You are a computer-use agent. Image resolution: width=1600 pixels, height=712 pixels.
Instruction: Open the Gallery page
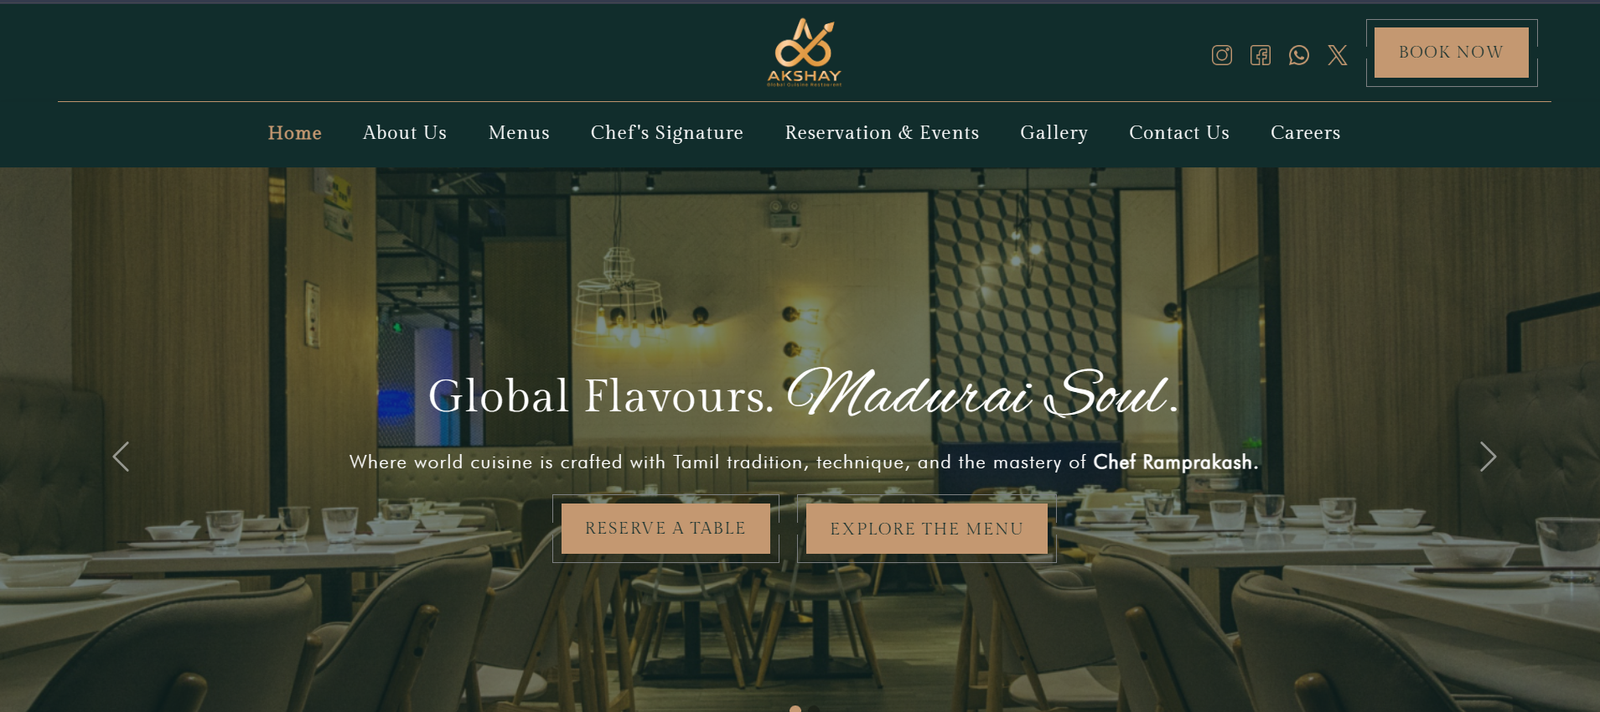click(1054, 133)
